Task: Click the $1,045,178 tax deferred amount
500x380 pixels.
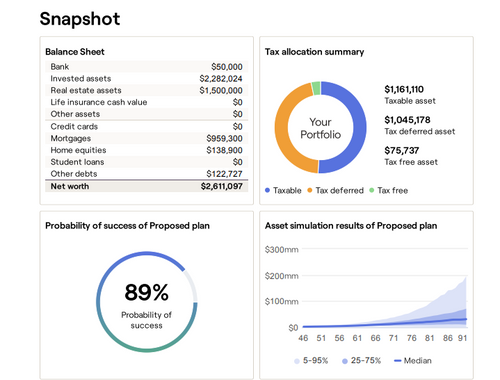Action: (x=407, y=120)
